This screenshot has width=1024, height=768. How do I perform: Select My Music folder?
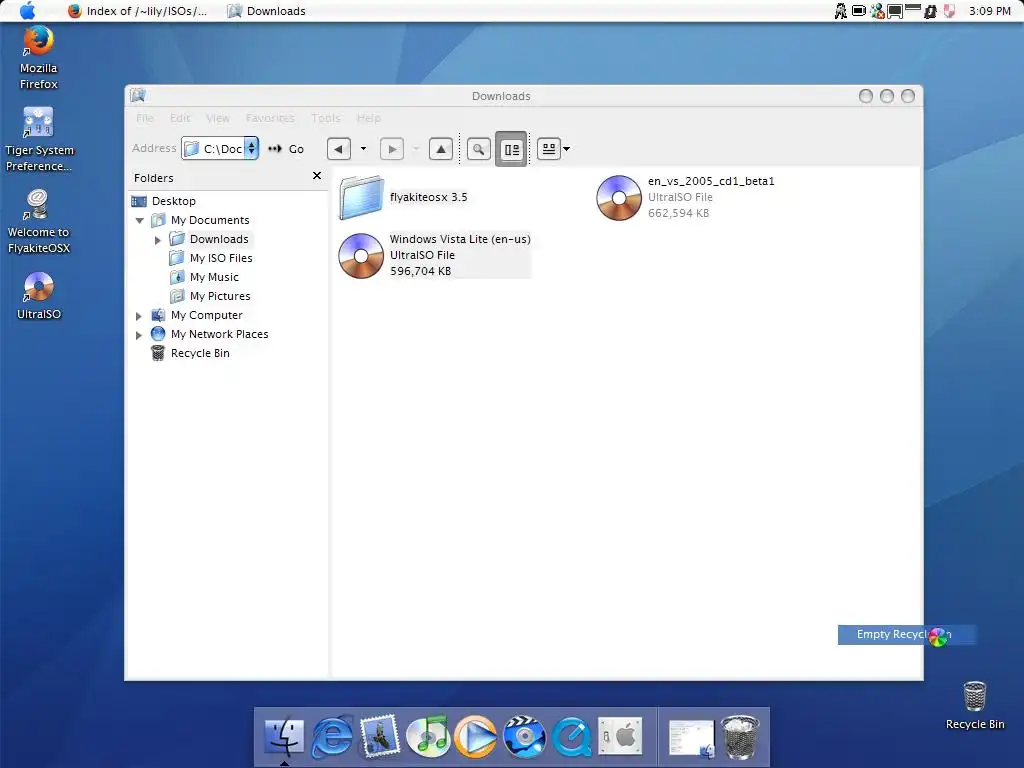coord(214,277)
